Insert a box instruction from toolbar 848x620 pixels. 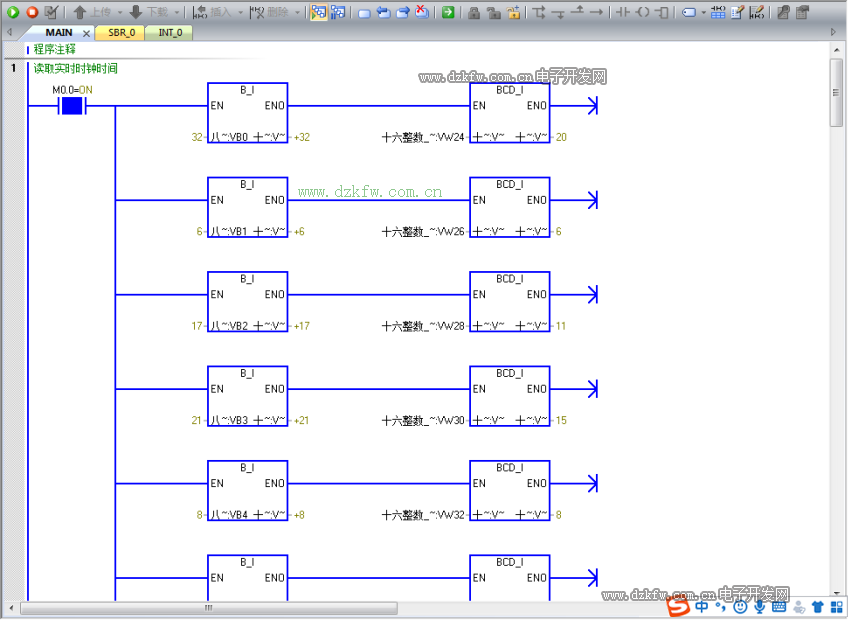click(661, 12)
